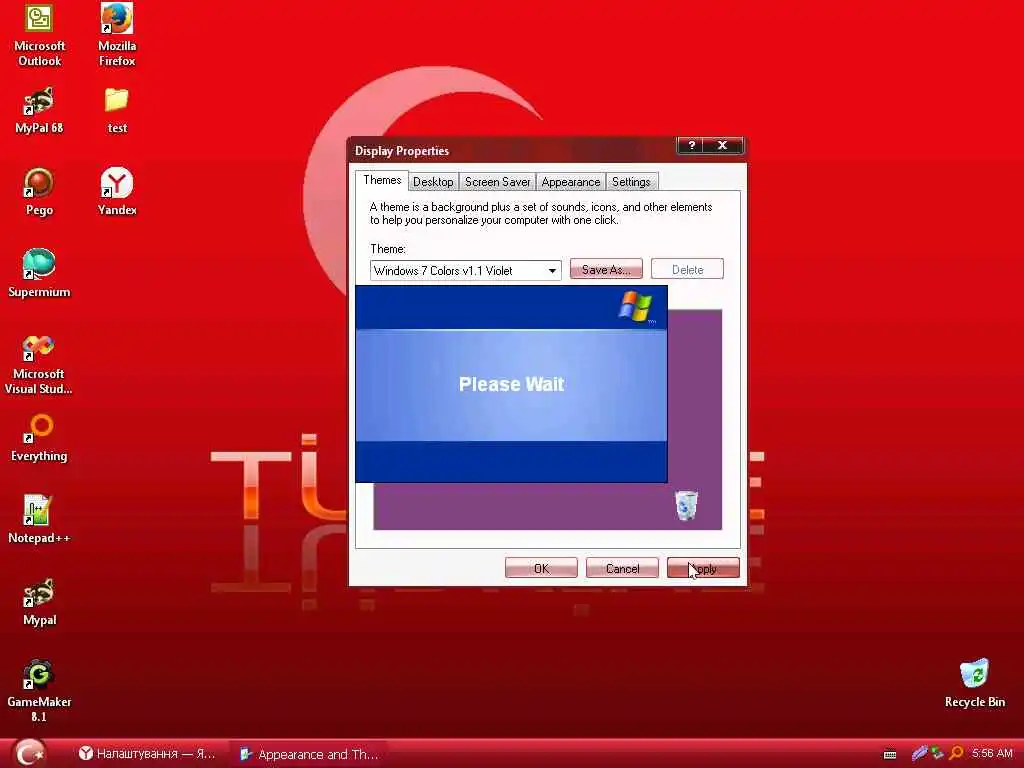Select the GameMaker 8.1 desktop icon
The width and height of the screenshot is (1024, 768).
point(39,691)
